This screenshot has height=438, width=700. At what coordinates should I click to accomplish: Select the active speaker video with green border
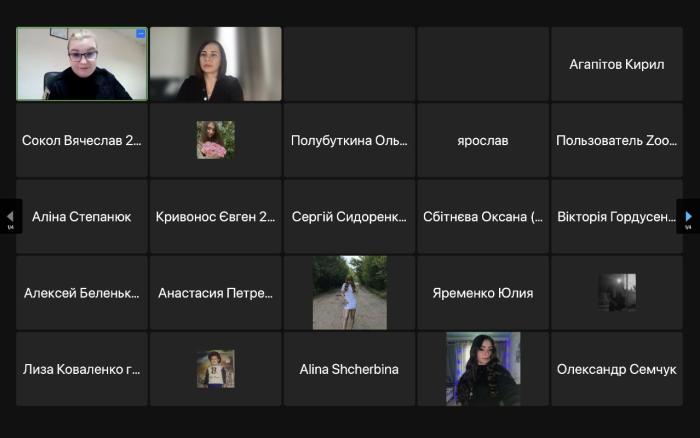[82, 65]
